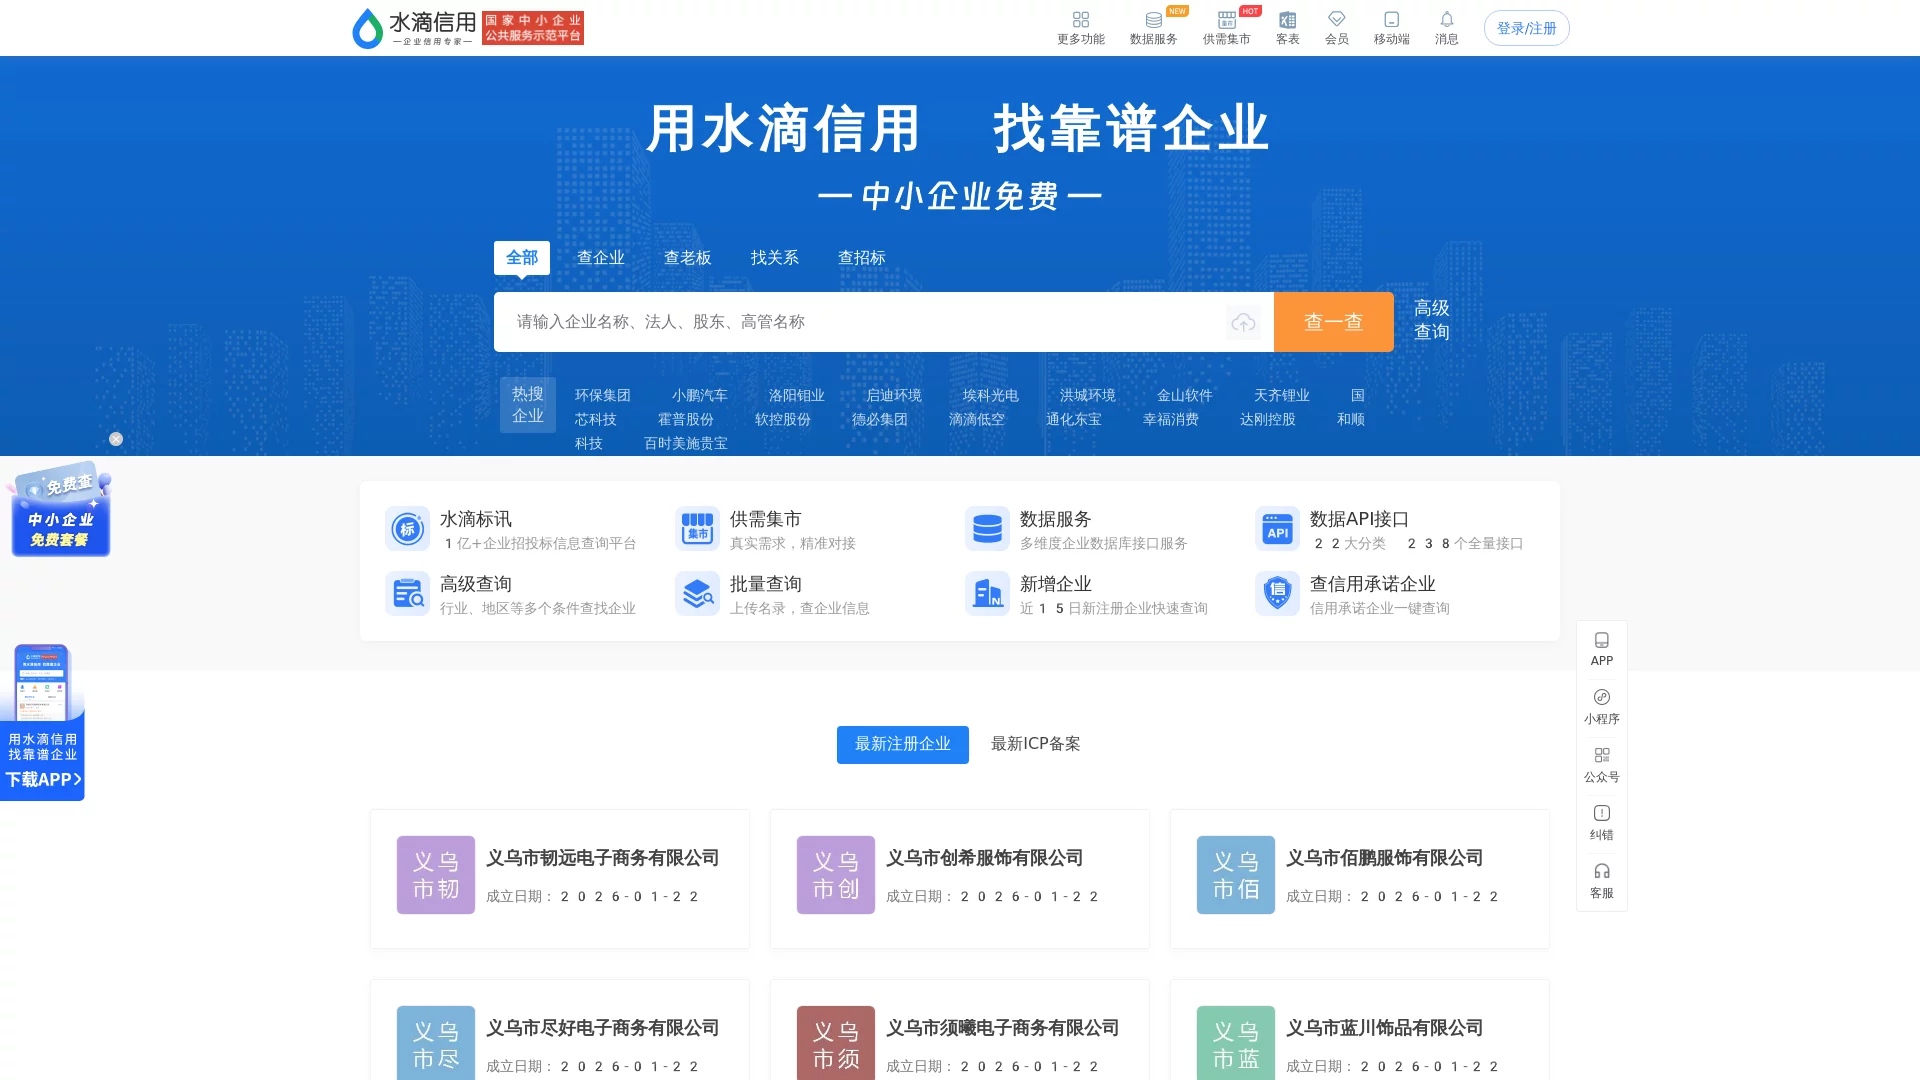Use the batch upload cloud icon in search bar
This screenshot has height=1080, width=1920.
(1243, 322)
